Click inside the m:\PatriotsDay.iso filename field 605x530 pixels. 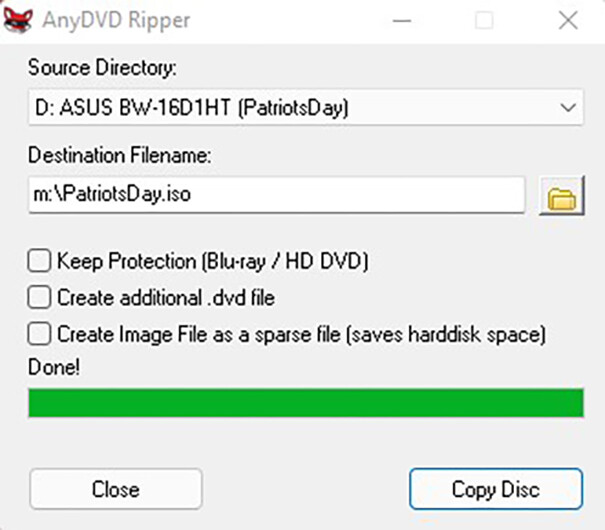(277, 194)
